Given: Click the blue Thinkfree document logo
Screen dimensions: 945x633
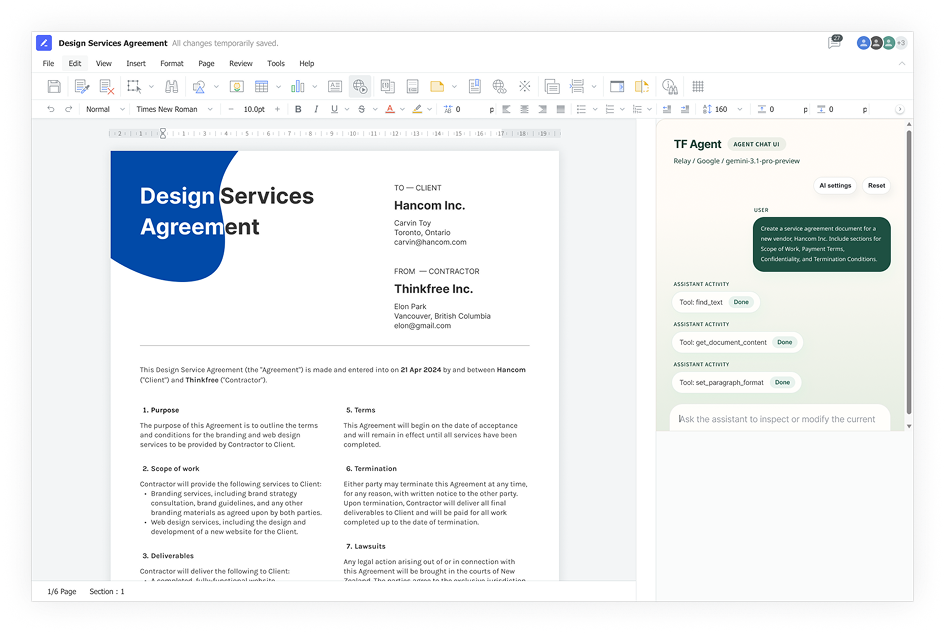Looking at the screenshot, I should (43, 43).
